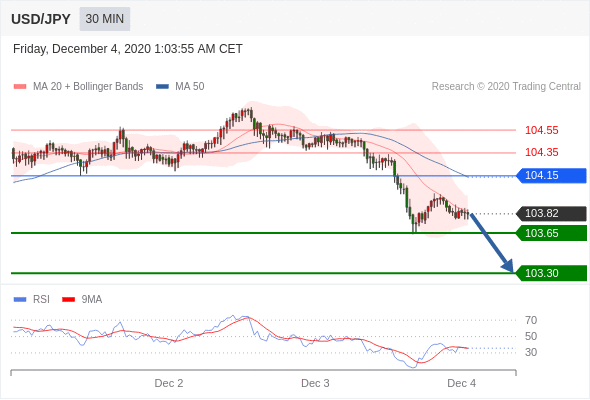Screen dimensions: 590x400
Task: Click the Dec 4 date axis label
Action: click(461, 383)
